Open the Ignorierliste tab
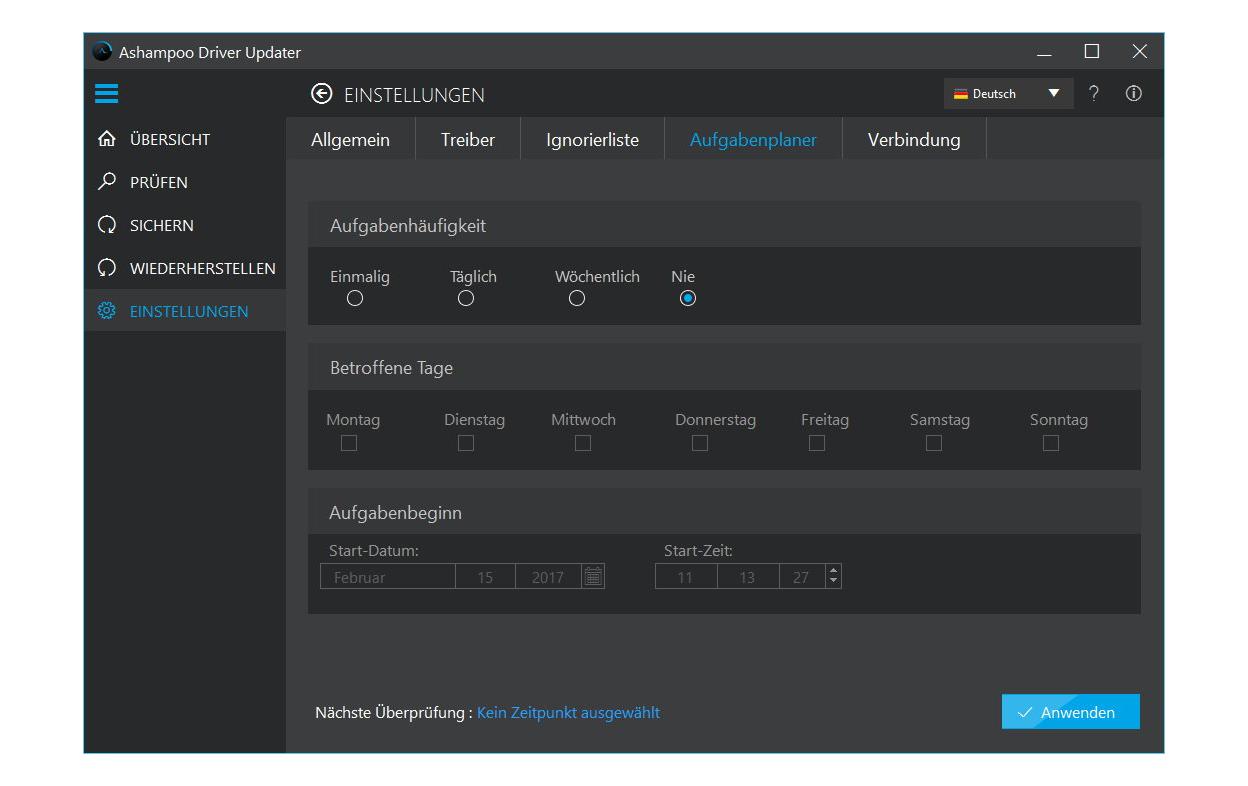Viewport: 1248px width, 786px height. pos(592,140)
